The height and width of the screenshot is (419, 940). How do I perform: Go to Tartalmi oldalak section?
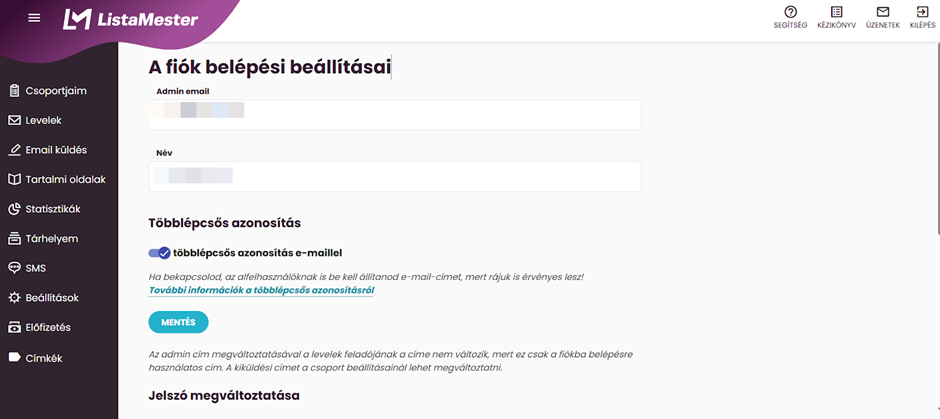click(65, 180)
